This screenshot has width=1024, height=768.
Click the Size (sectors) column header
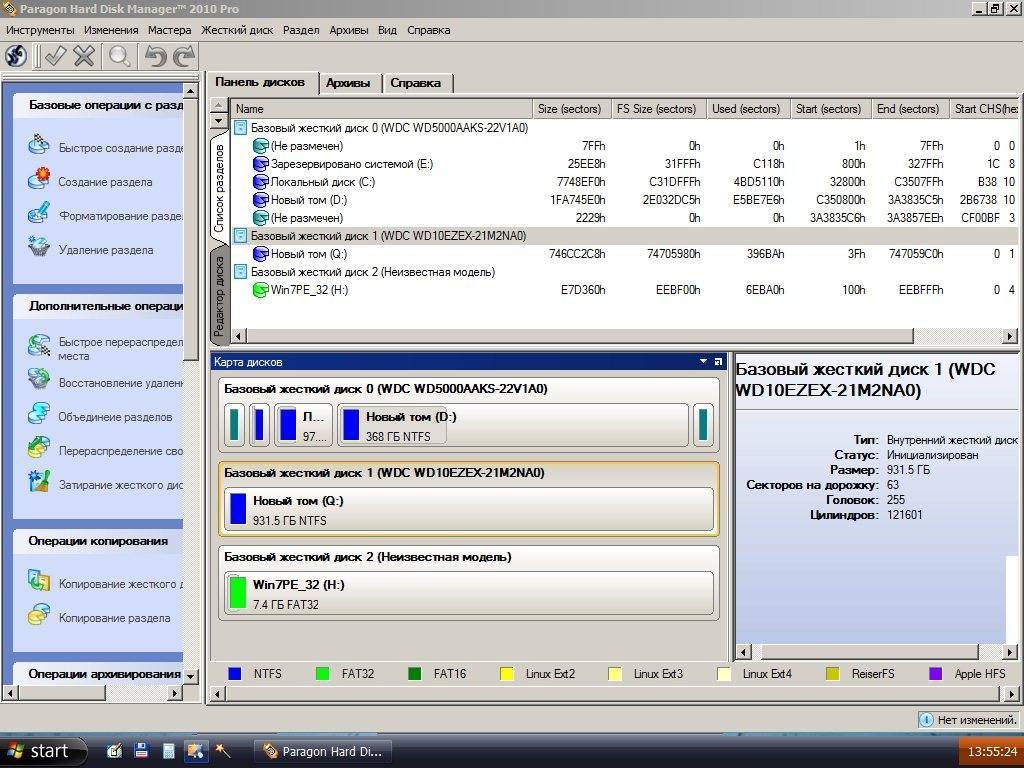tap(569, 109)
